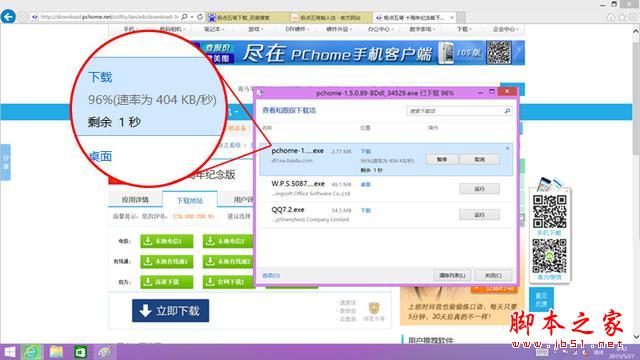Open Internet Explorer from the taskbar
The height and width of the screenshot is (360, 640).
[x=31, y=352]
